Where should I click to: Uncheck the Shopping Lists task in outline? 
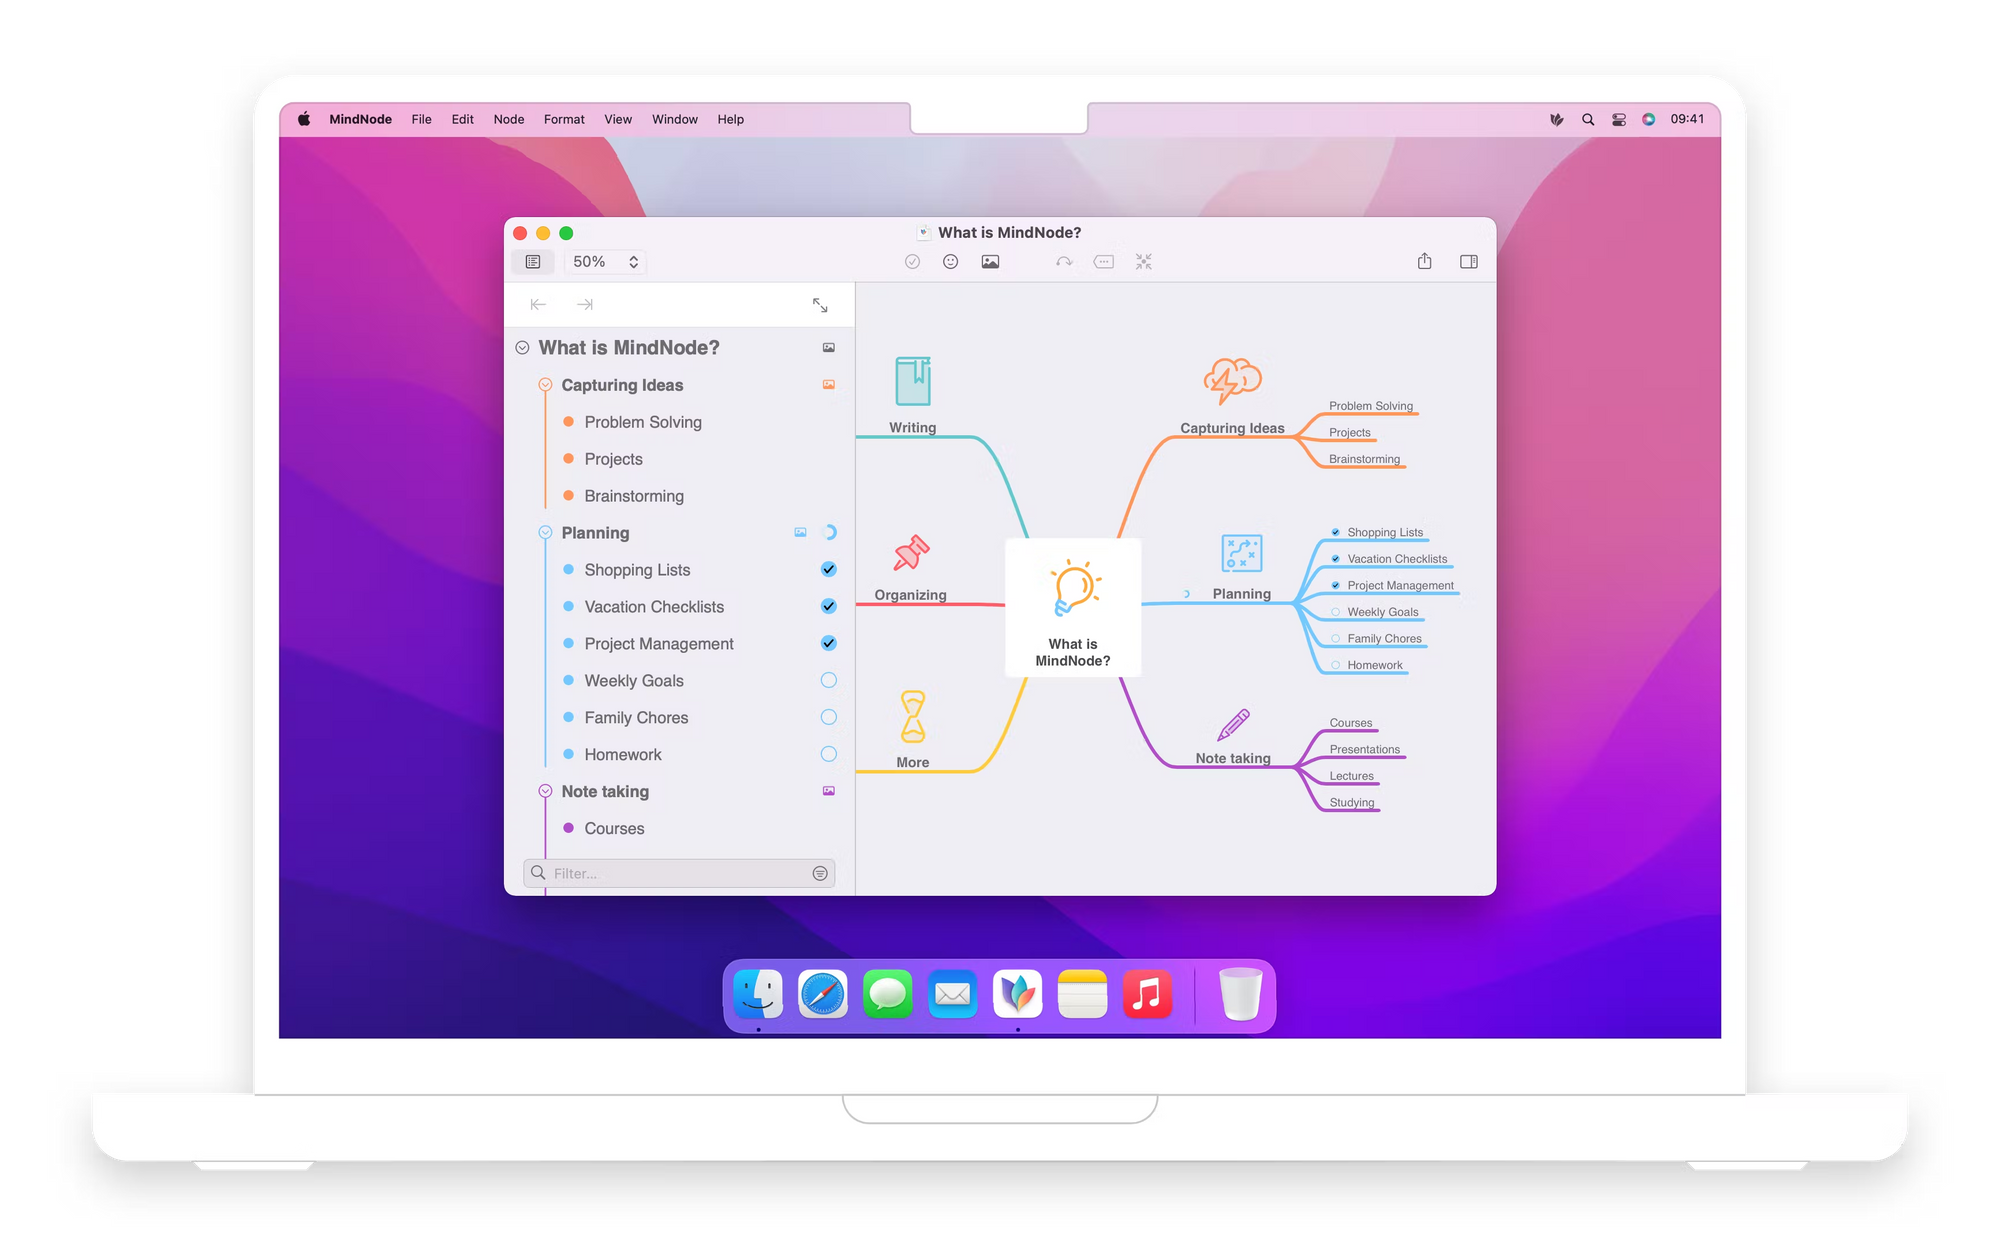coord(829,570)
